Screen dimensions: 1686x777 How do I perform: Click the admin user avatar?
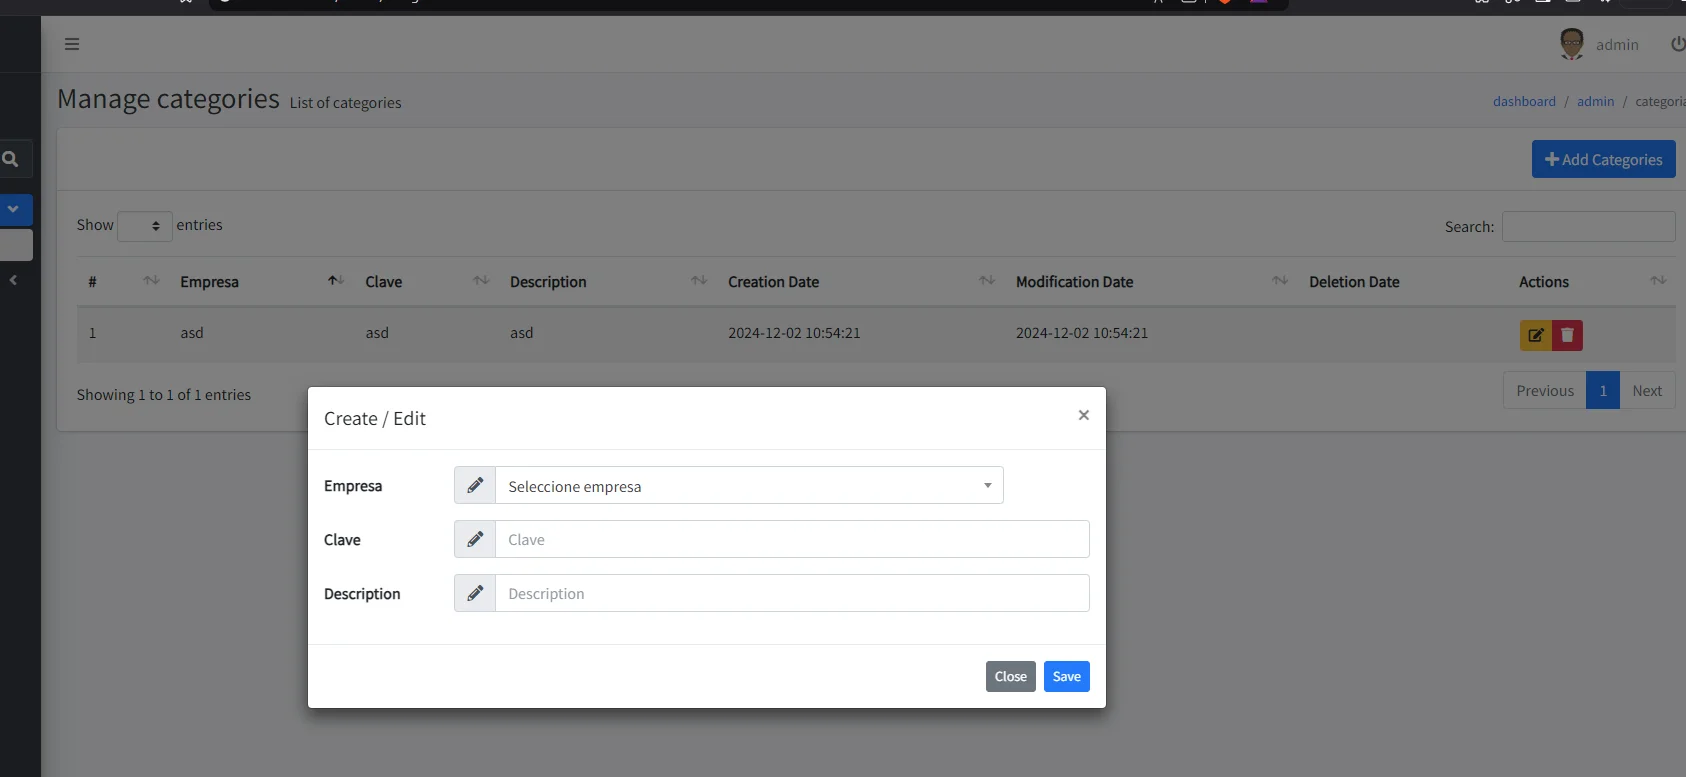[1571, 44]
